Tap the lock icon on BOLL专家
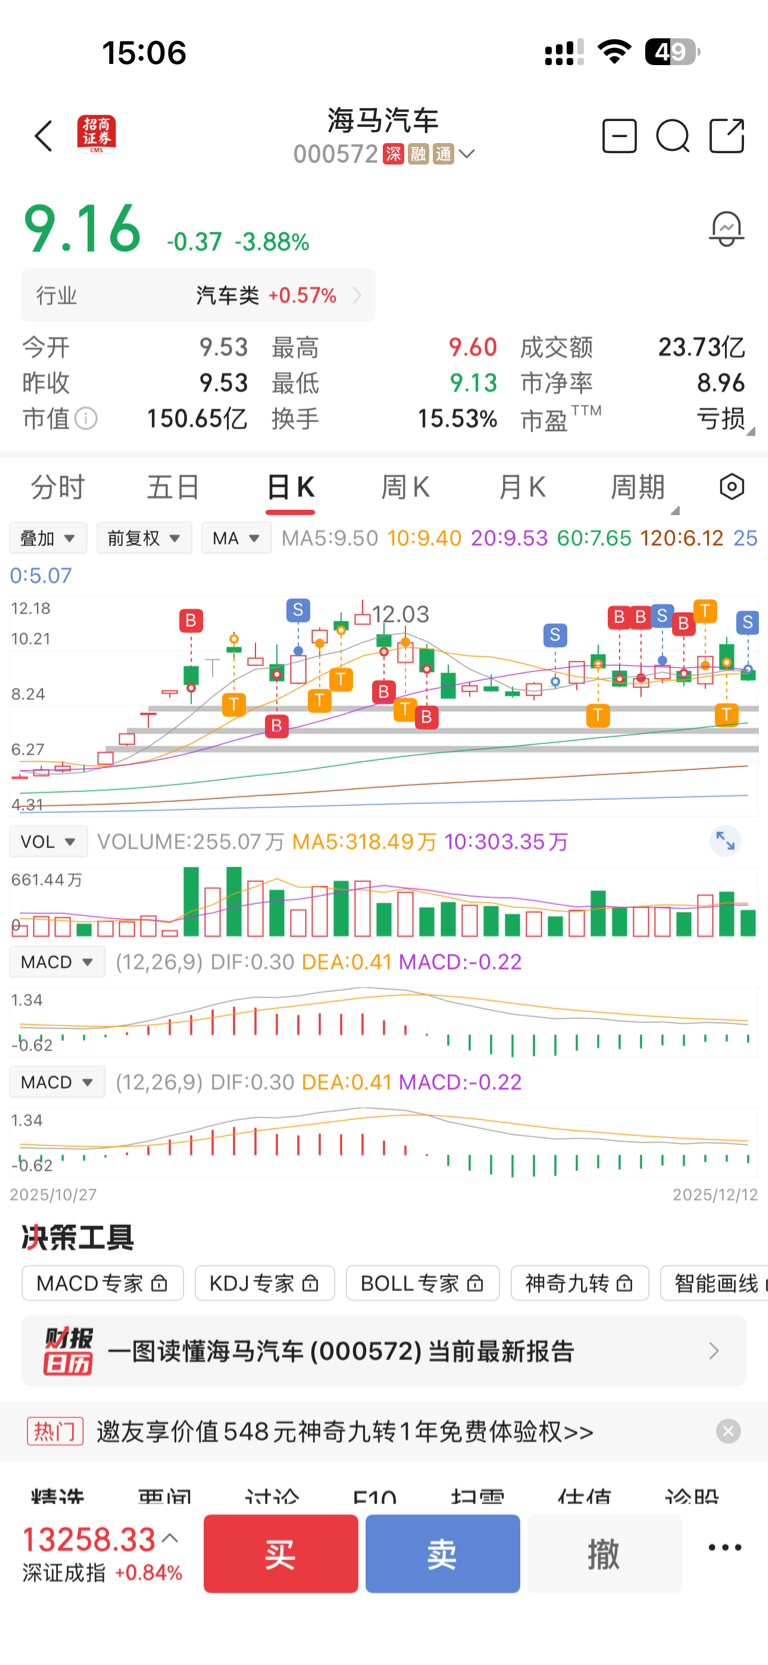Viewport: 768px width, 1665px height. click(x=475, y=1283)
